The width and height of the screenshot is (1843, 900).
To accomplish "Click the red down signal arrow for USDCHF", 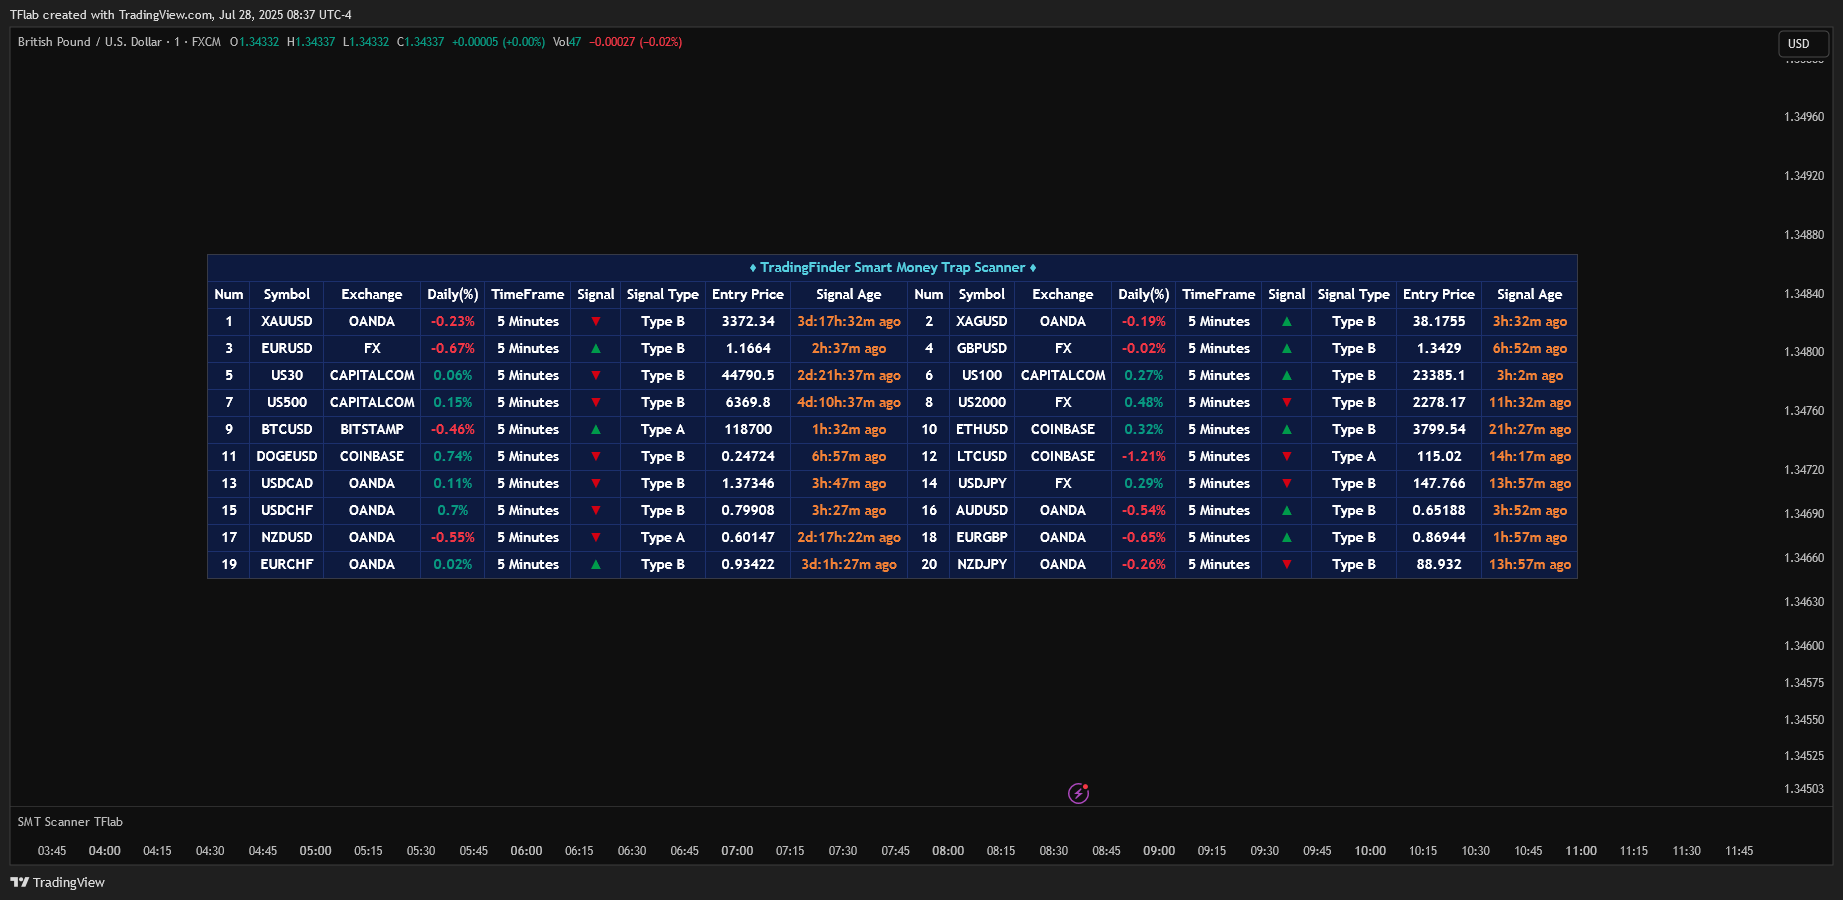I will pyautogui.click(x=596, y=510).
